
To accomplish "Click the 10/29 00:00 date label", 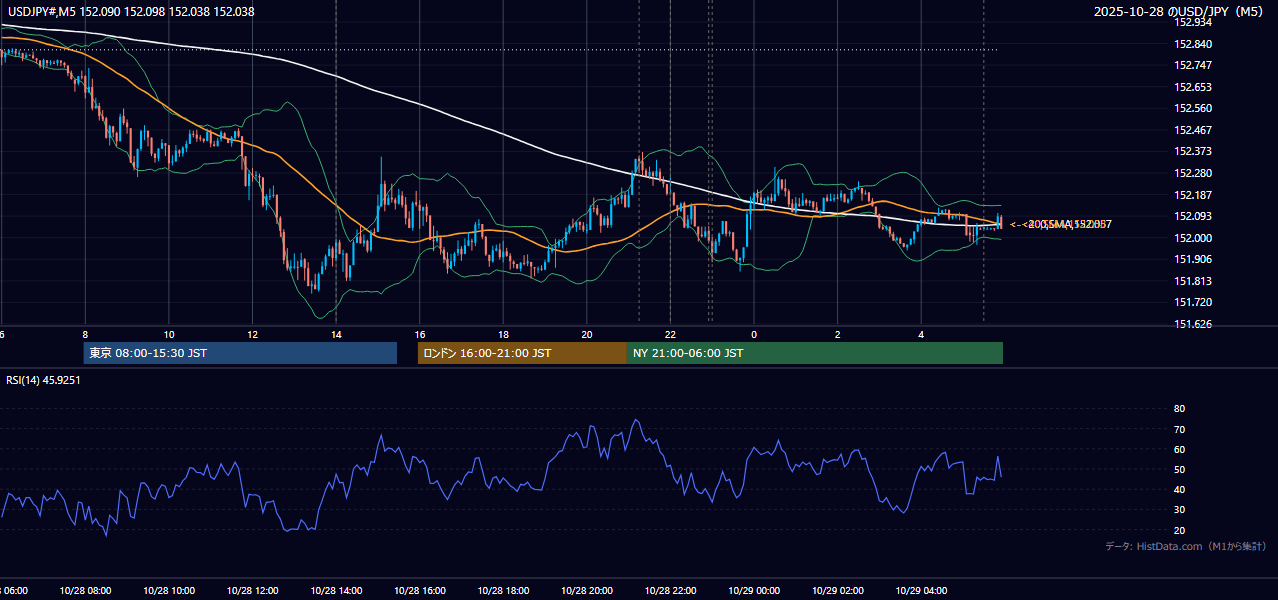I will click(x=754, y=590).
